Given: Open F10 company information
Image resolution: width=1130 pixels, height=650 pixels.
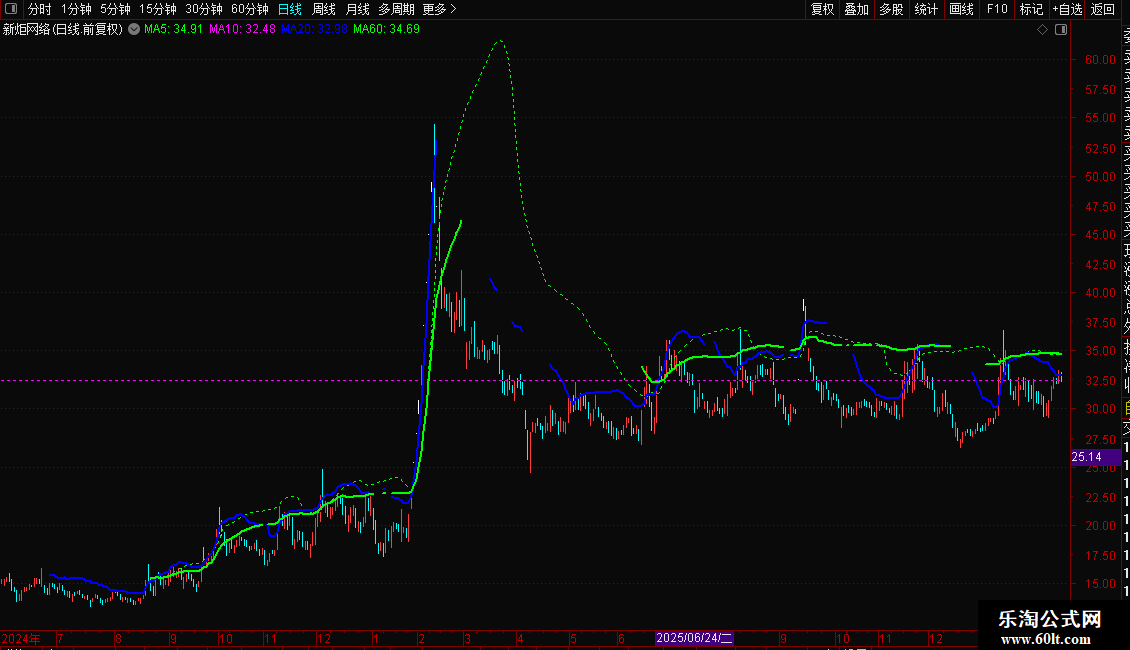Looking at the screenshot, I should pos(997,9).
